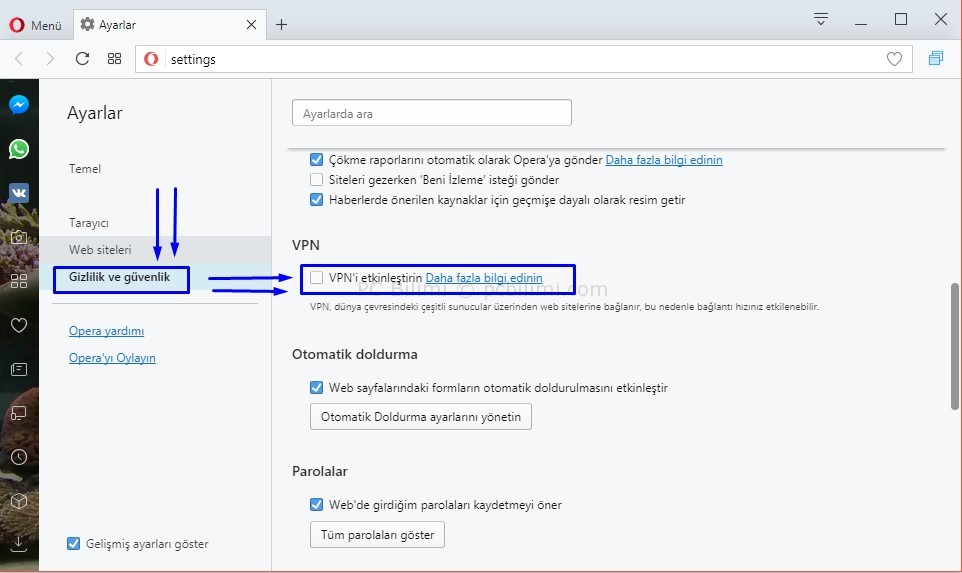The width and height of the screenshot is (962, 573).
Task: Toggle parolaları kaydetmeyi öner checkbox
Action: [317, 504]
